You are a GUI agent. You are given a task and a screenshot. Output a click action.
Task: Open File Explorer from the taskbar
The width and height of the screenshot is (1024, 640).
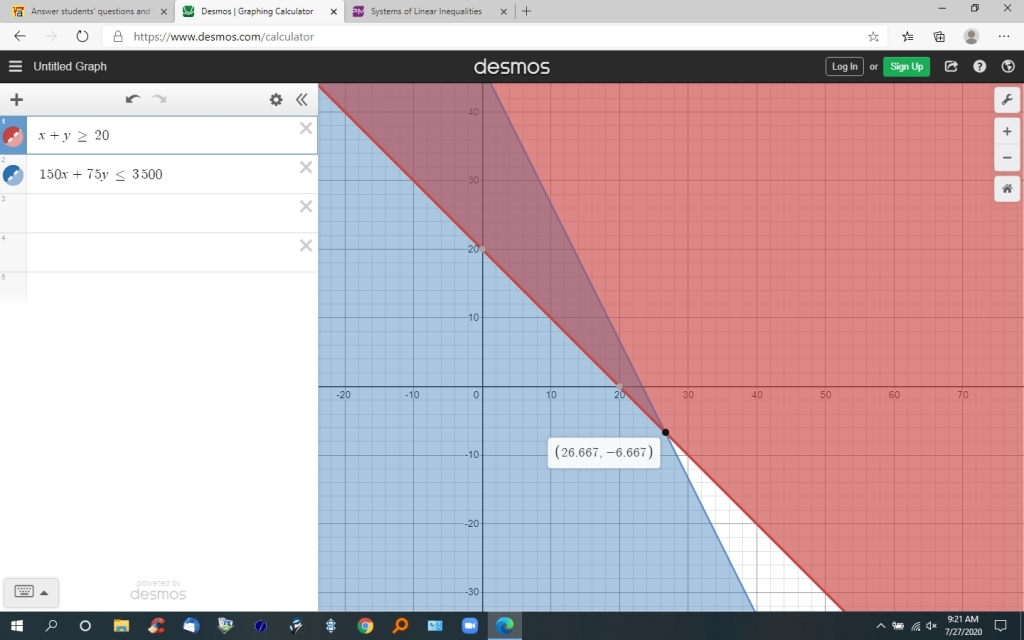[x=121, y=626]
